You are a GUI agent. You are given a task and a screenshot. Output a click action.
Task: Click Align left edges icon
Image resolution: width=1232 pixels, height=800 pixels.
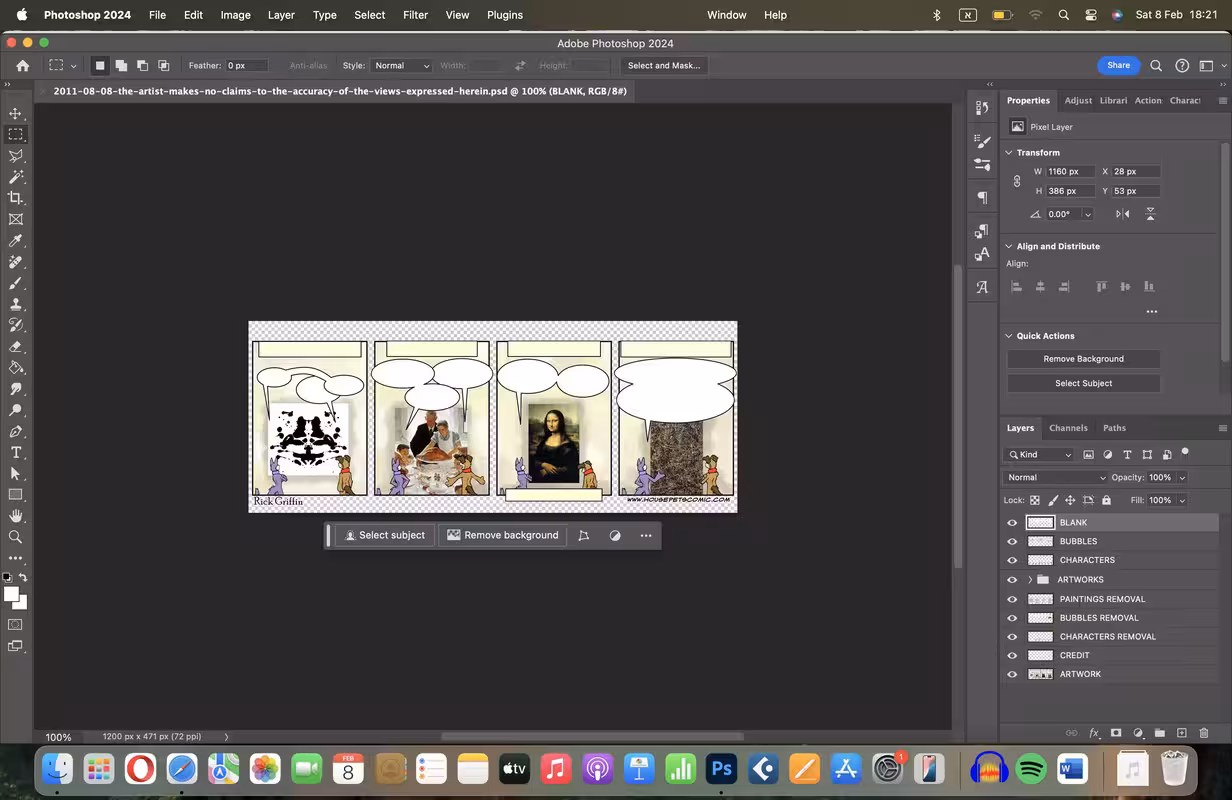(x=1016, y=286)
